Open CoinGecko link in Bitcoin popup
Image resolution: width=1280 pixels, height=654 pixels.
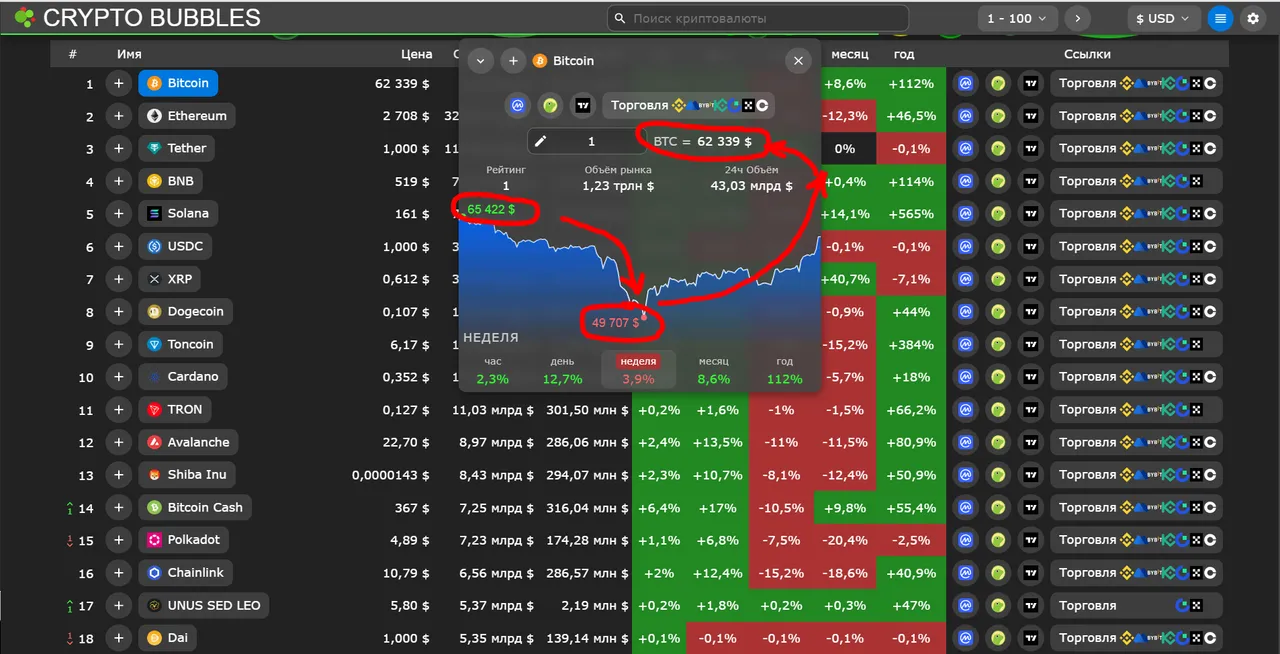click(x=550, y=105)
